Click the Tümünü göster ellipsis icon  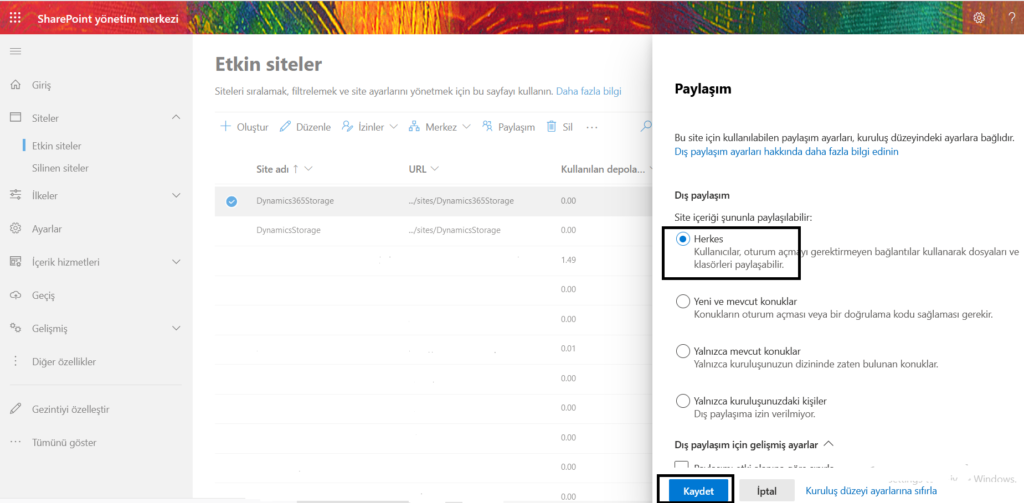[16, 442]
